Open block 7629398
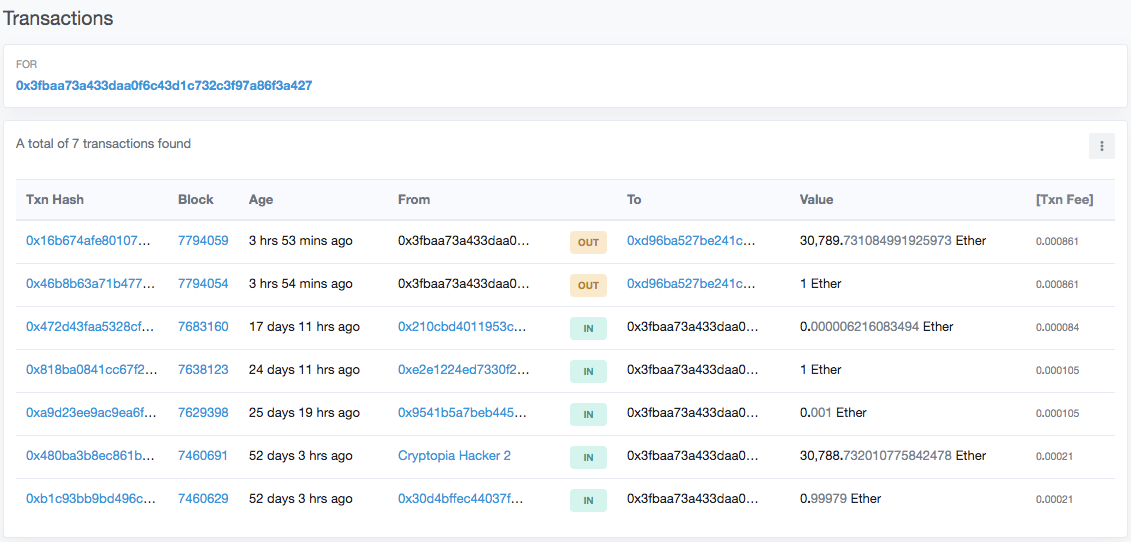 [x=203, y=413]
